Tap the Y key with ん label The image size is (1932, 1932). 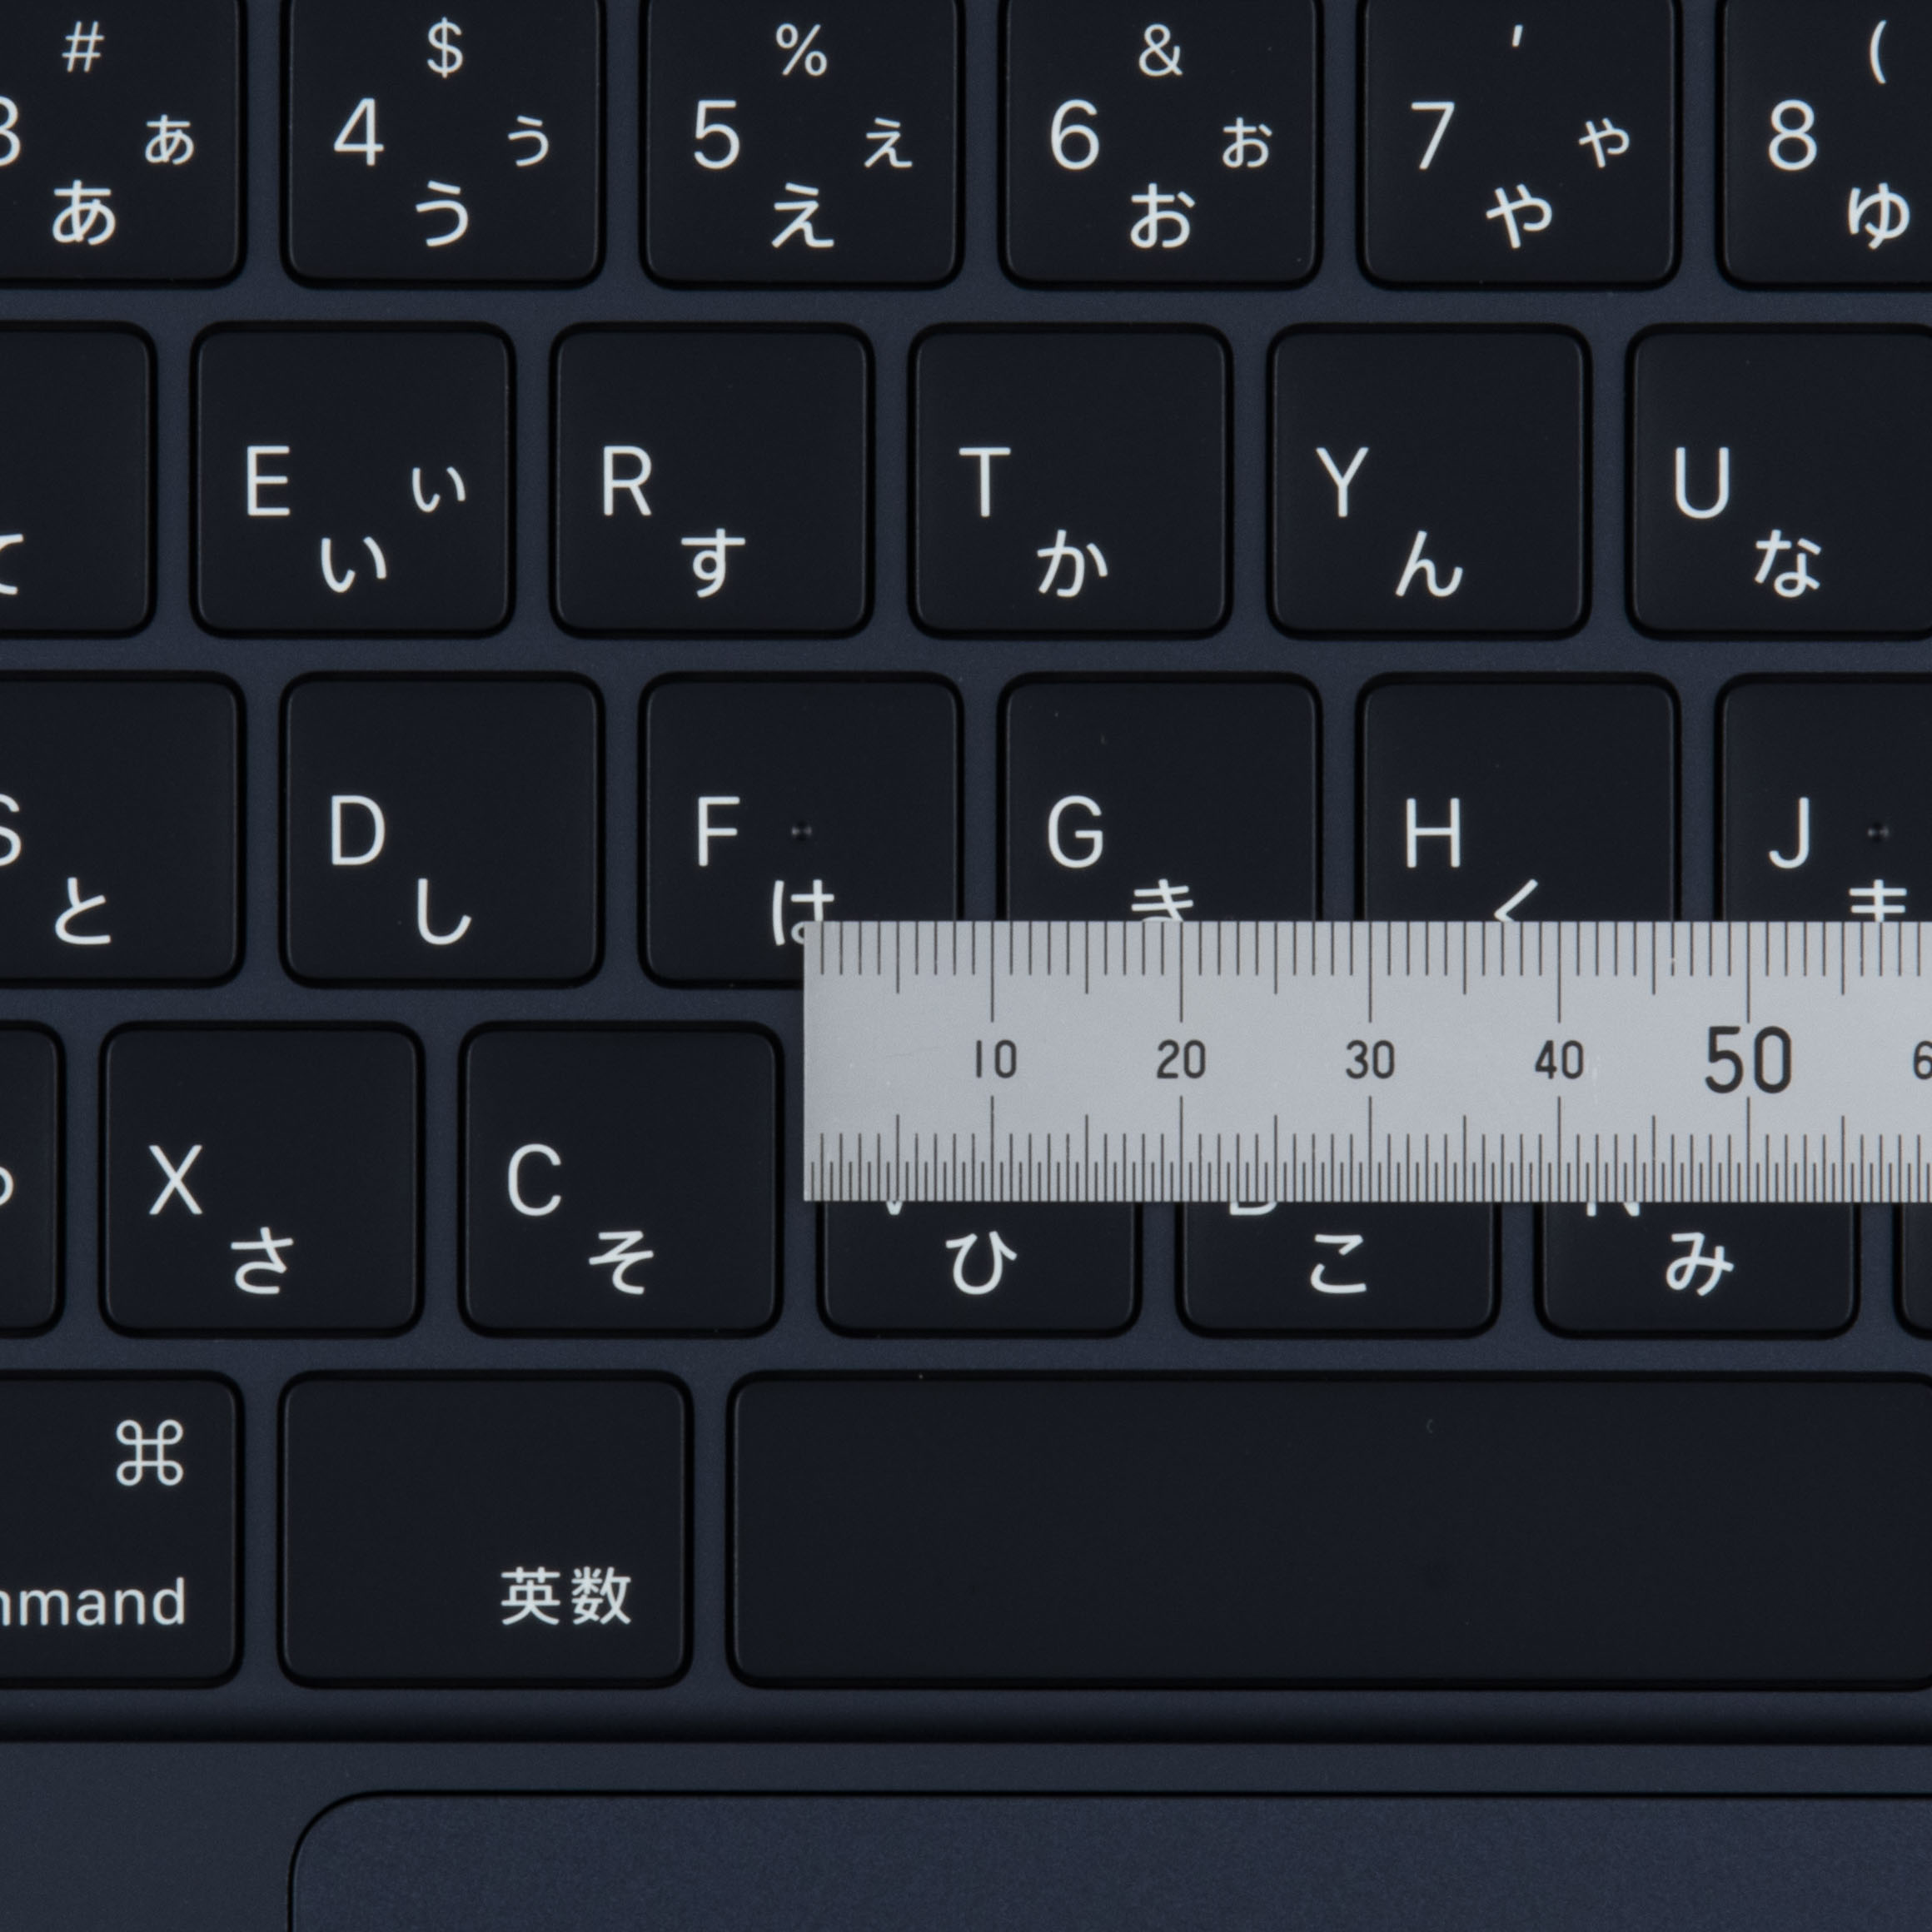pos(1428,482)
